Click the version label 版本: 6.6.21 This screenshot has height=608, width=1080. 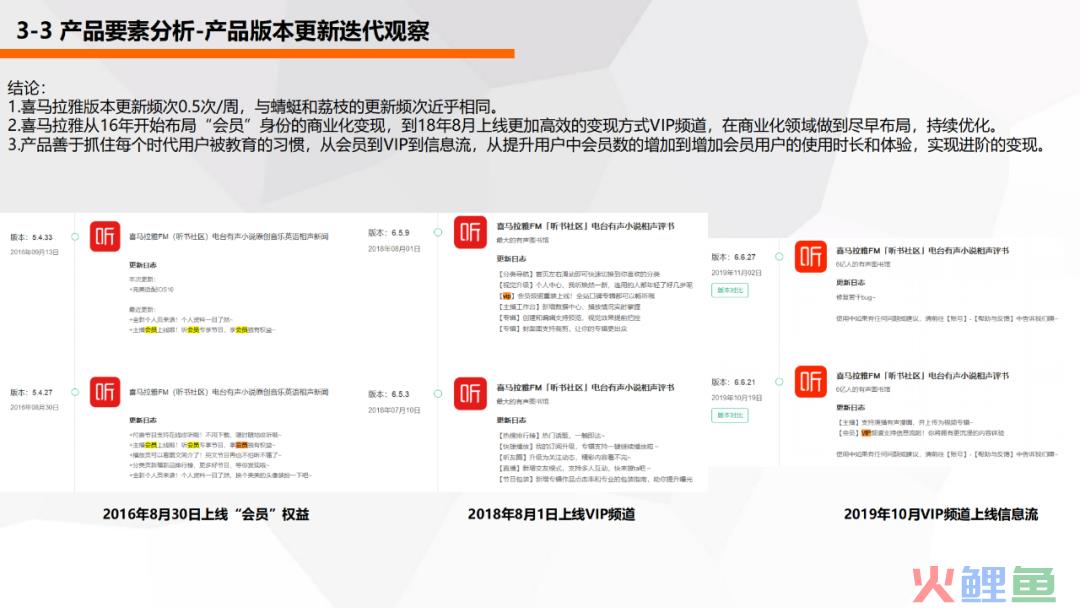point(734,381)
